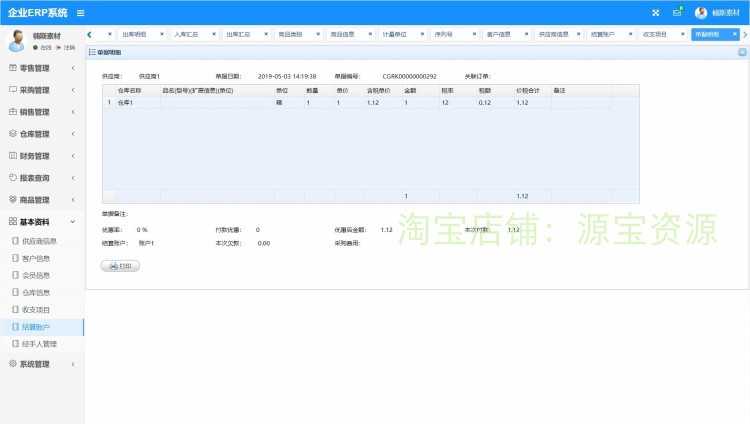Screen dimensions: 750x424
Task: Switch to the 出库汇总 tab
Action: (238, 34)
